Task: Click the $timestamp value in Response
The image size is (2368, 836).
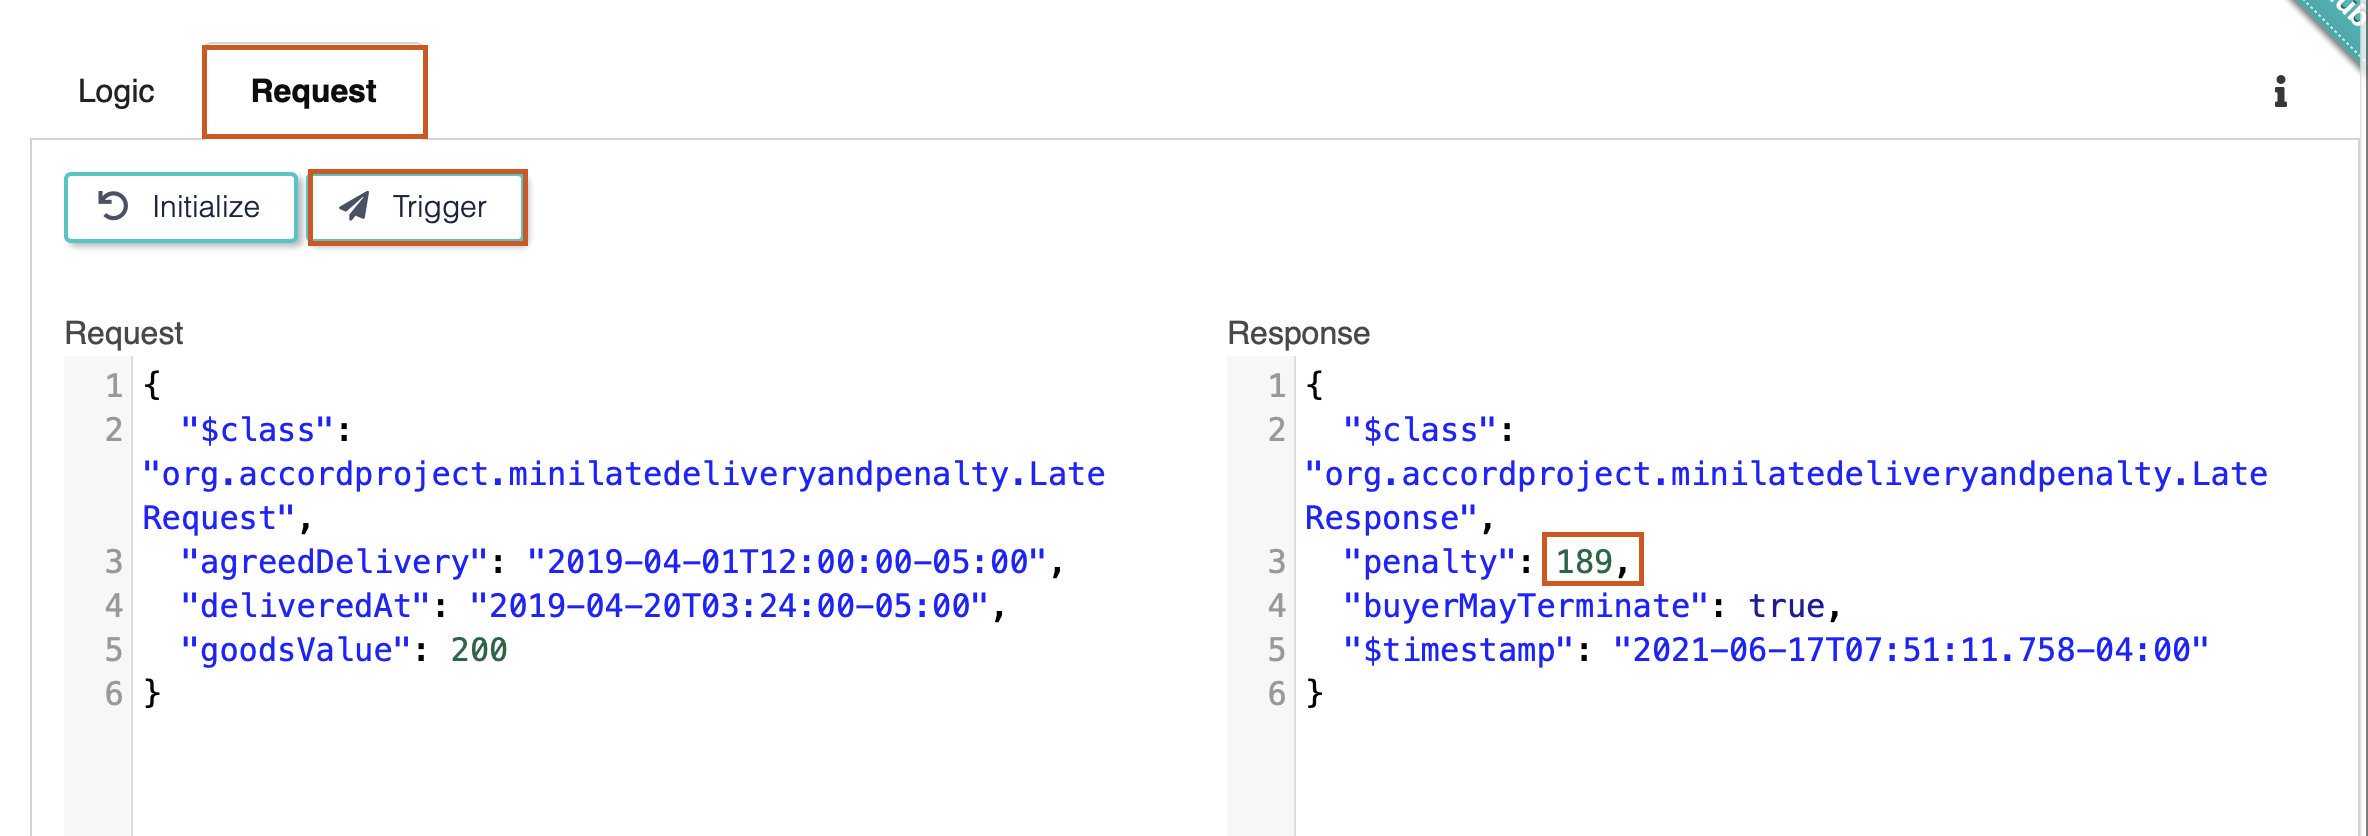Action: click(1910, 650)
